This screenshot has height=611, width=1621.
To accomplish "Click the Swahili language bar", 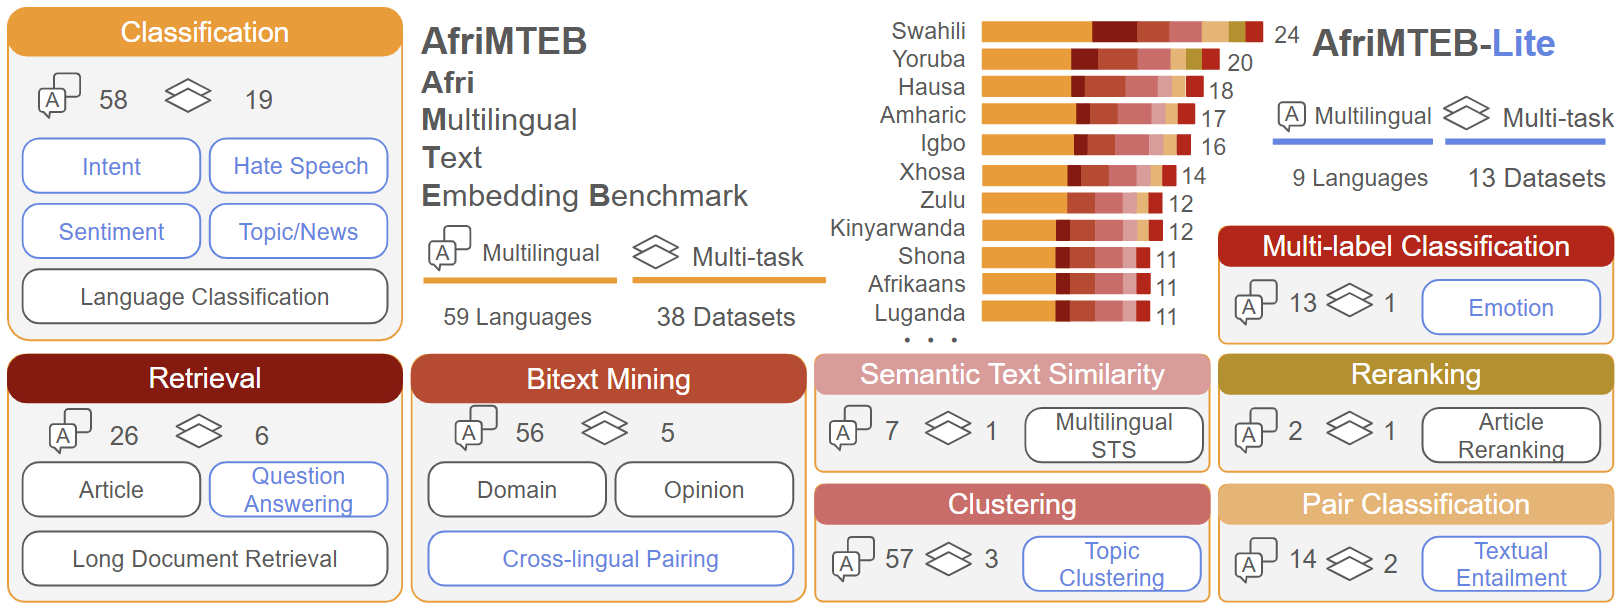I will point(1121,32).
